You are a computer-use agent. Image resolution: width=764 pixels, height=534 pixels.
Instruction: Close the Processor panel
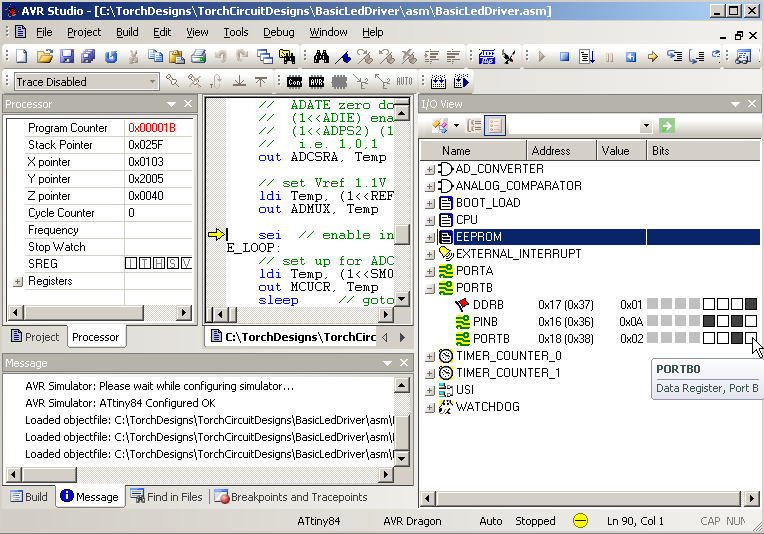[188, 104]
